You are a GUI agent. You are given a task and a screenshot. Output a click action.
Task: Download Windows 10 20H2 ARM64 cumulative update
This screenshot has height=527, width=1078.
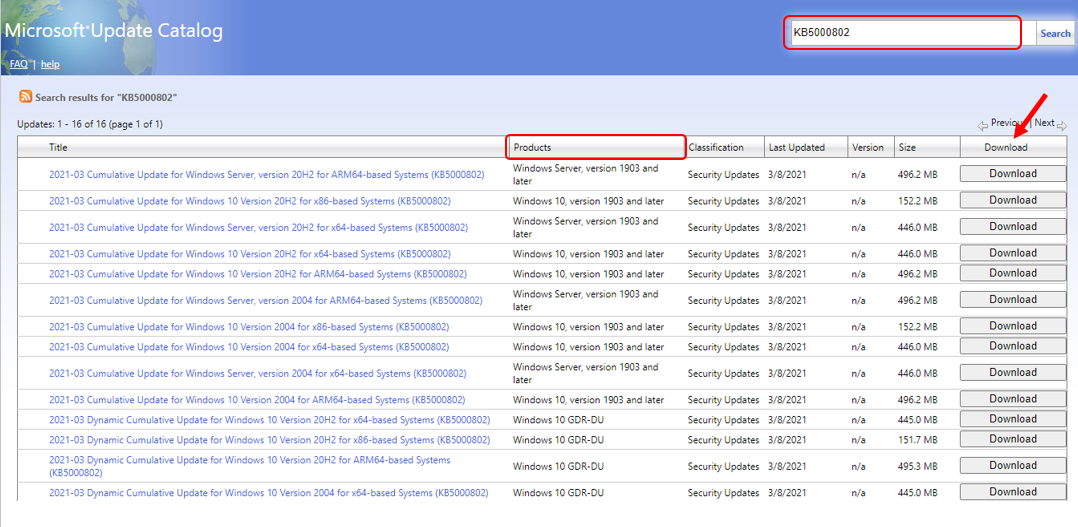[x=1013, y=273]
